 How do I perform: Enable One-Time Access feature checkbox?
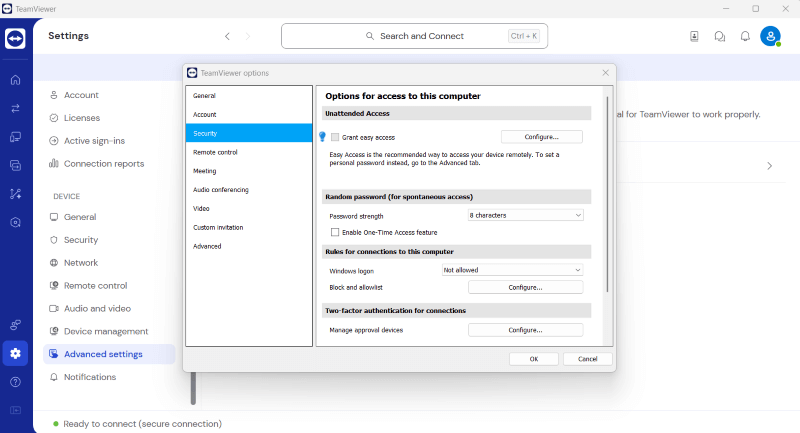tap(335, 232)
